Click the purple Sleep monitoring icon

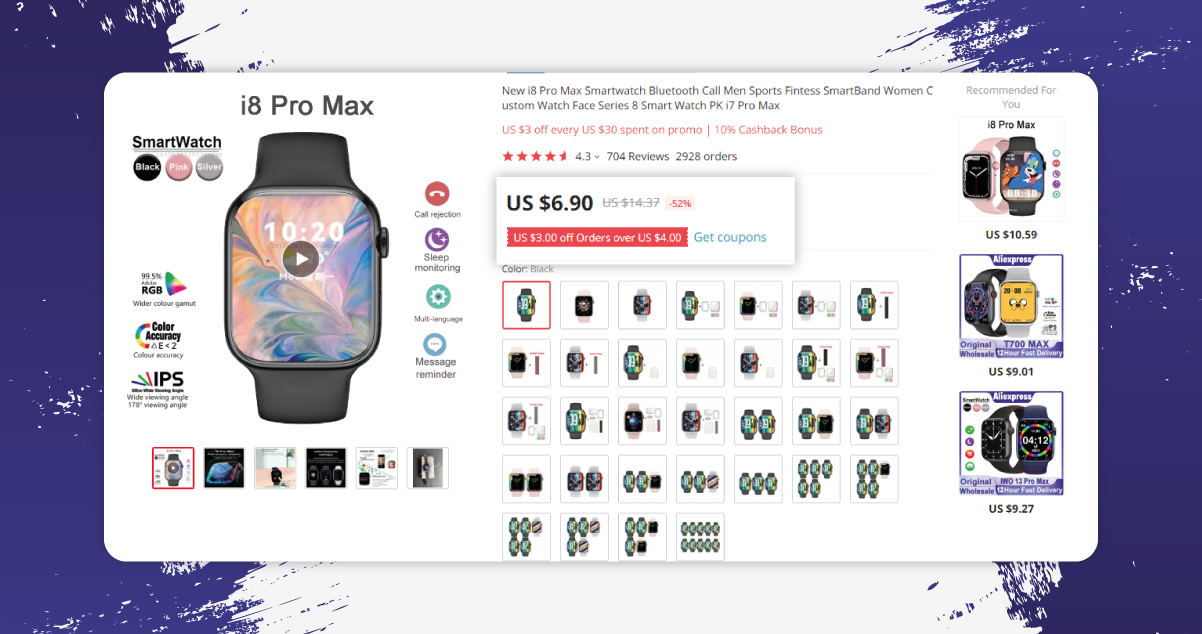click(x=437, y=239)
